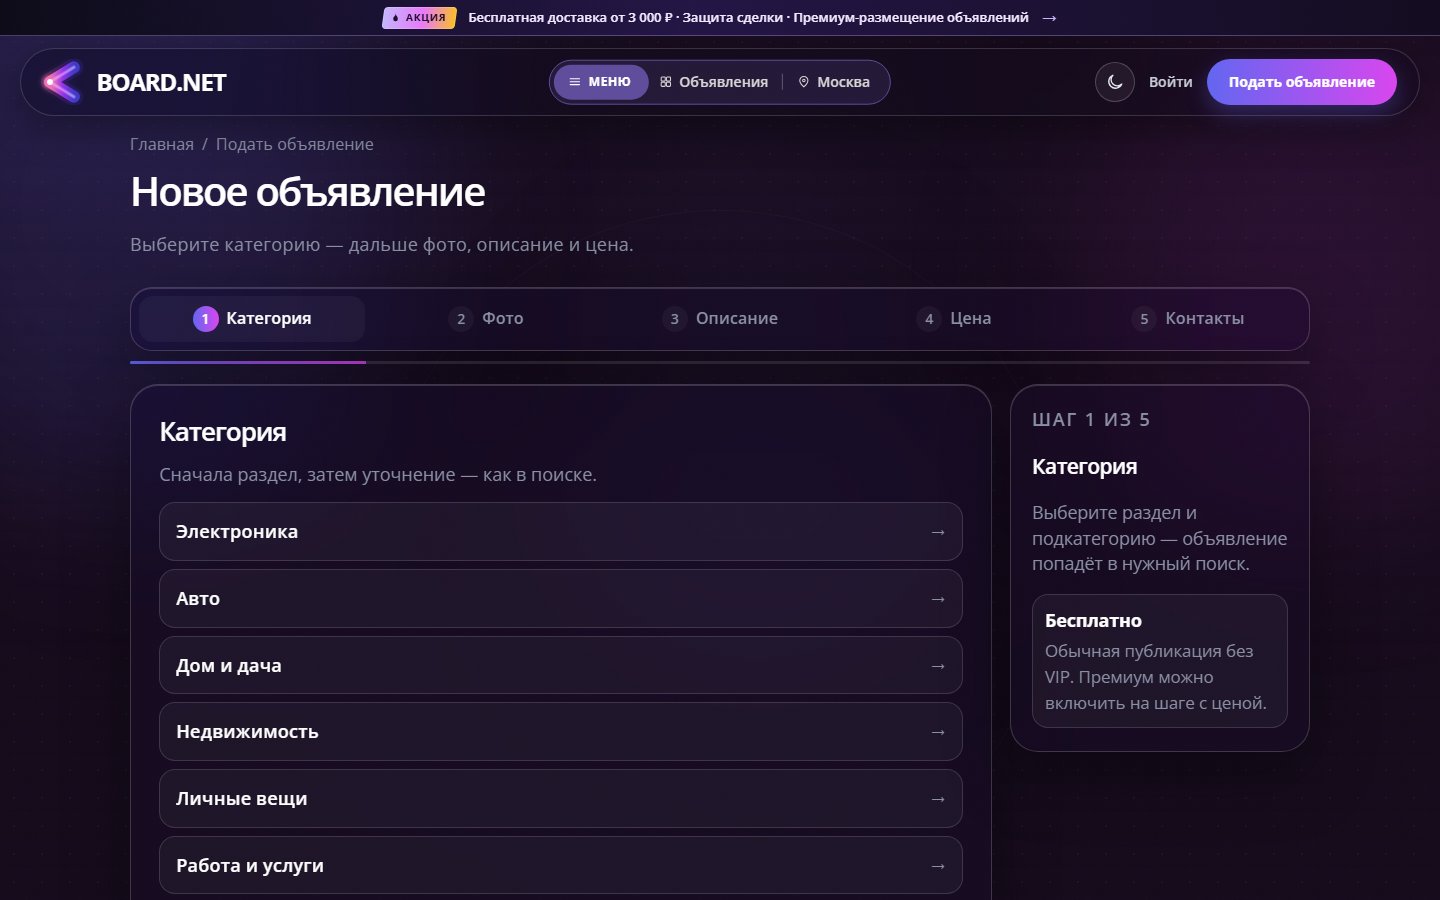
Task: Follow the Главная breadcrumb link
Action: (162, 144)
